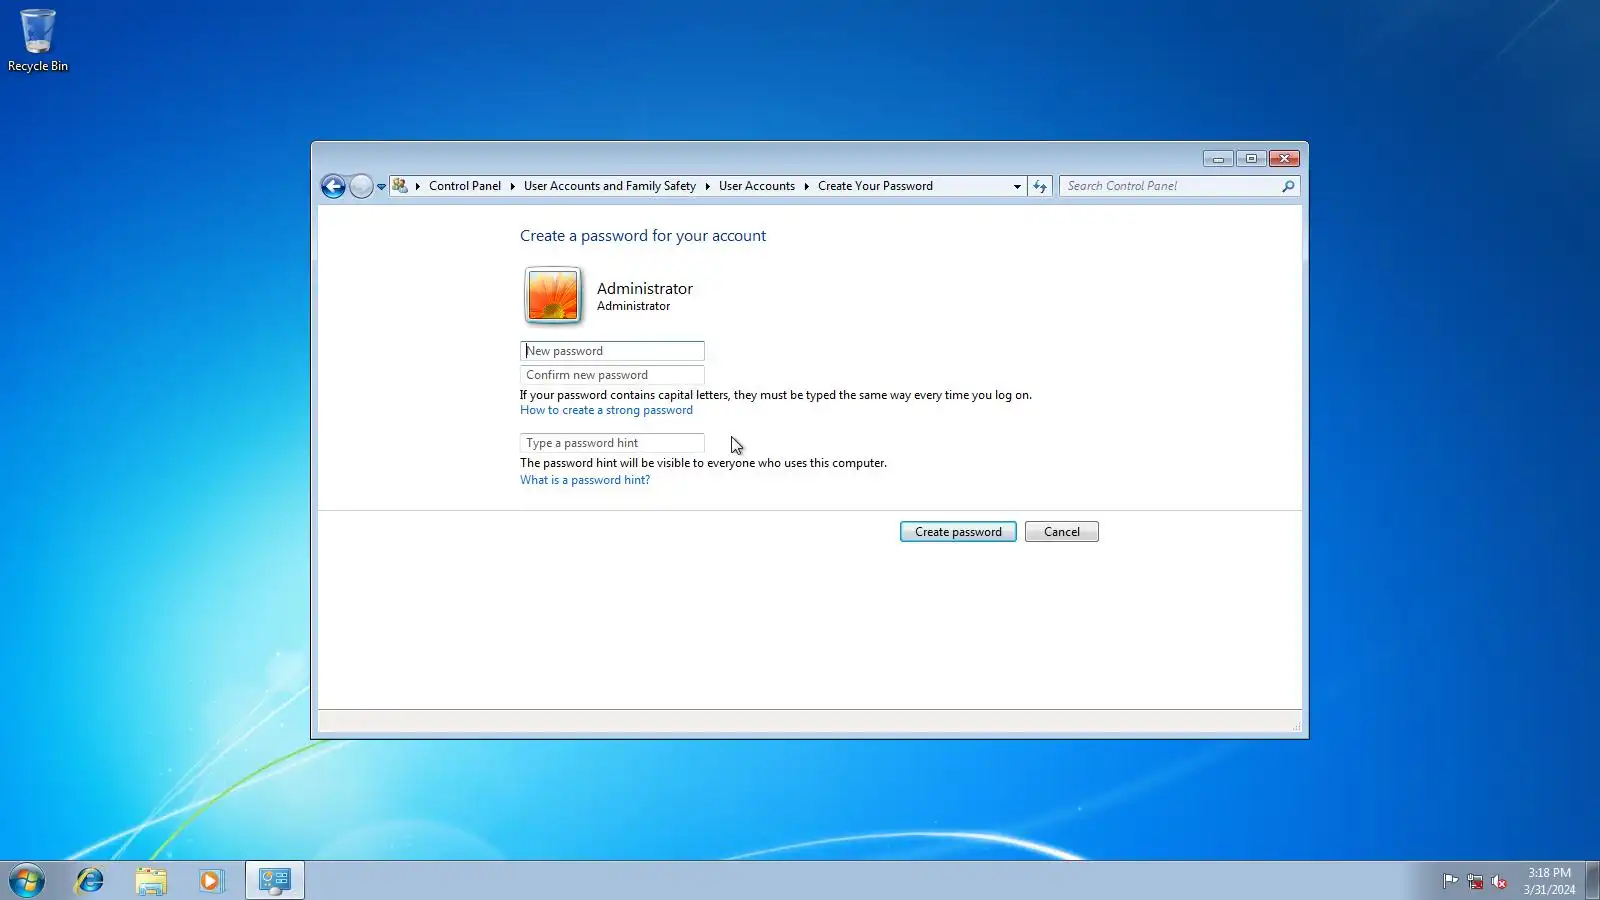The width and height of the screenshot is (1600, 900).
Task: Open User Accounts and Family Safety breadcrumb
Action: 610,186
